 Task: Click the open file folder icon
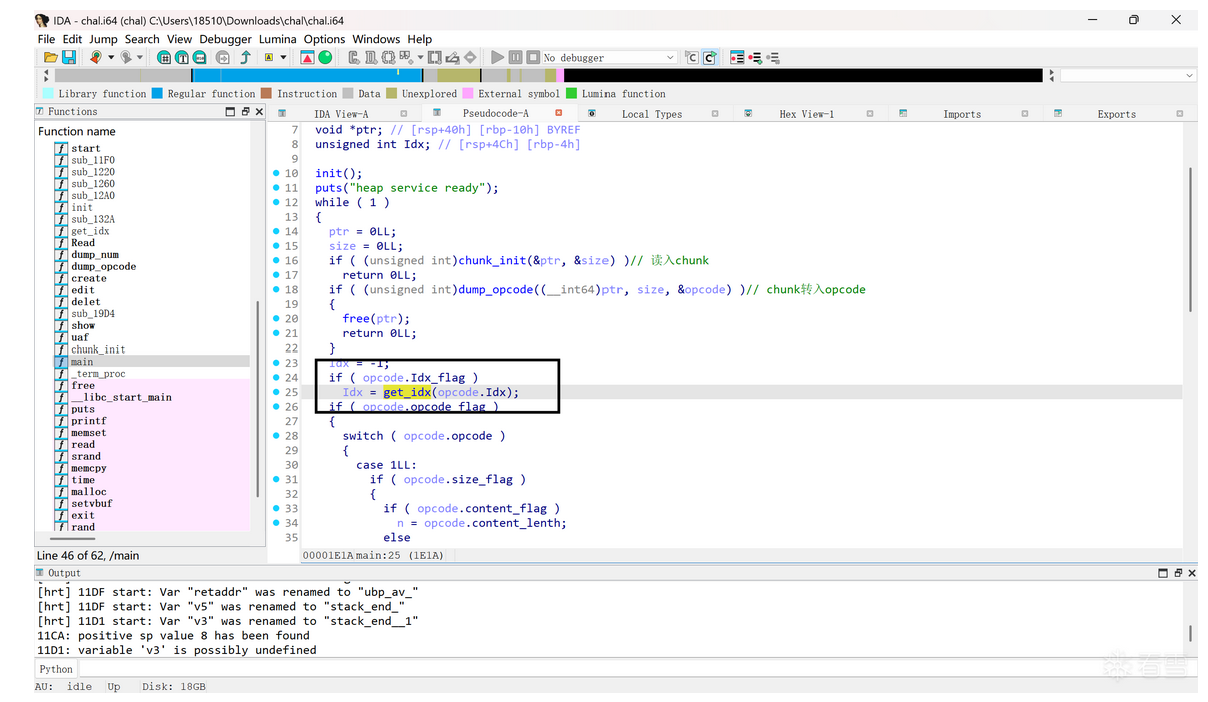tap(50, 58)
